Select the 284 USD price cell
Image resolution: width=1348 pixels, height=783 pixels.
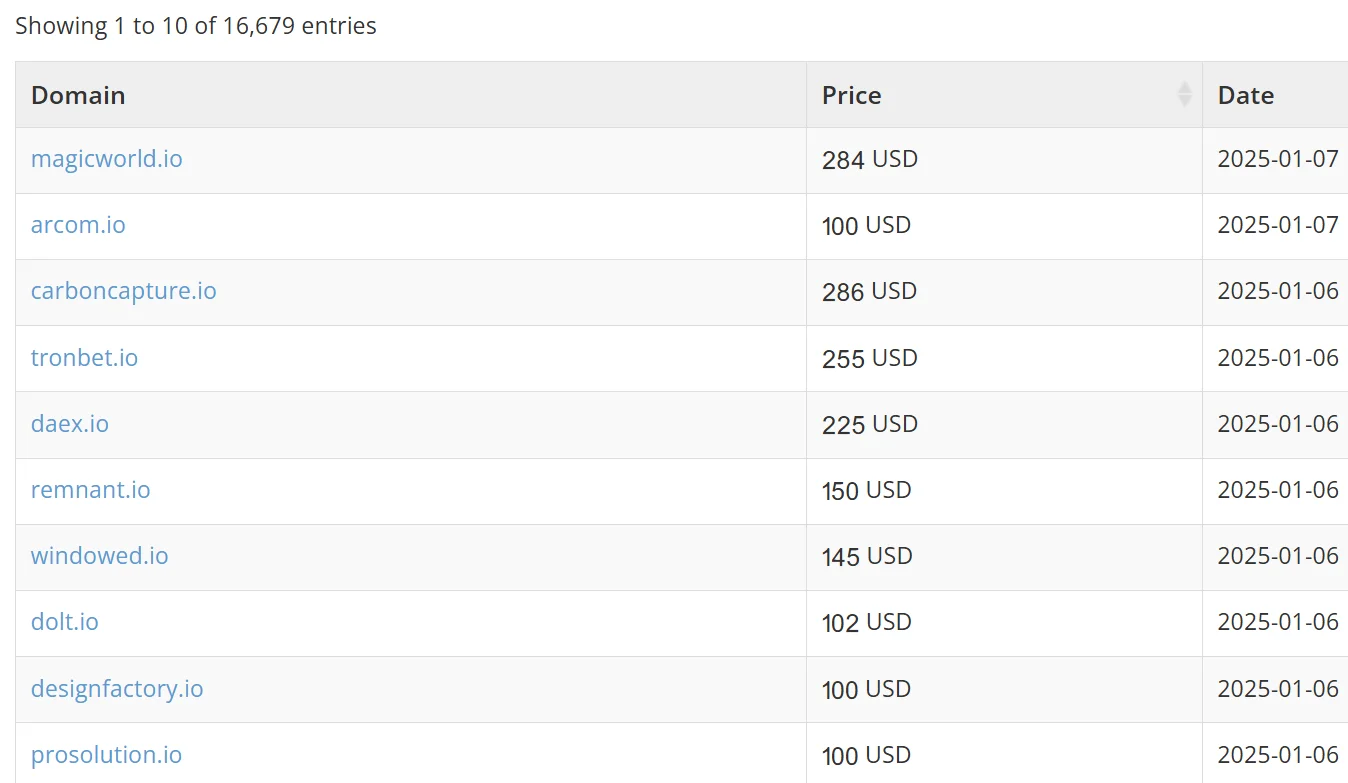tap(1004, 160)
